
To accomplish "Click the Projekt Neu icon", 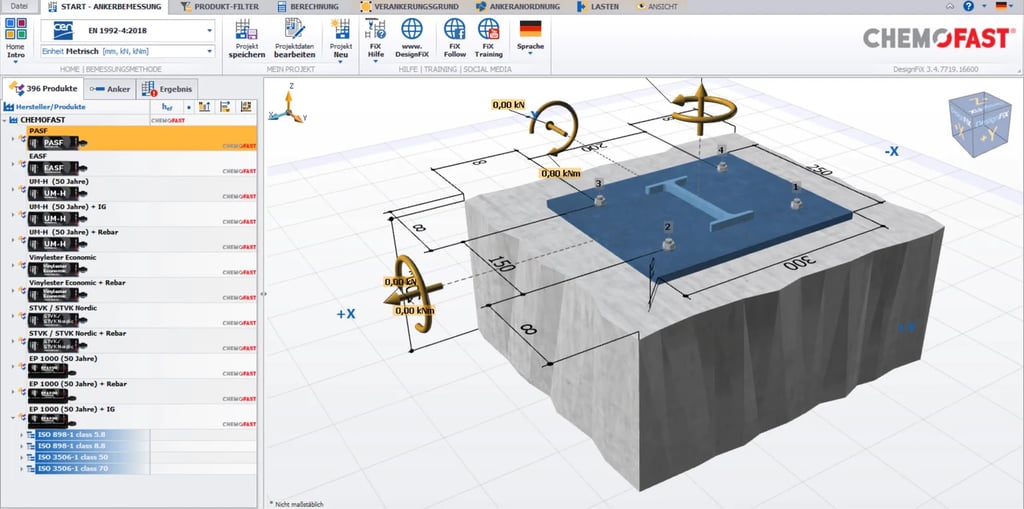I will click(x=341, y=30).
